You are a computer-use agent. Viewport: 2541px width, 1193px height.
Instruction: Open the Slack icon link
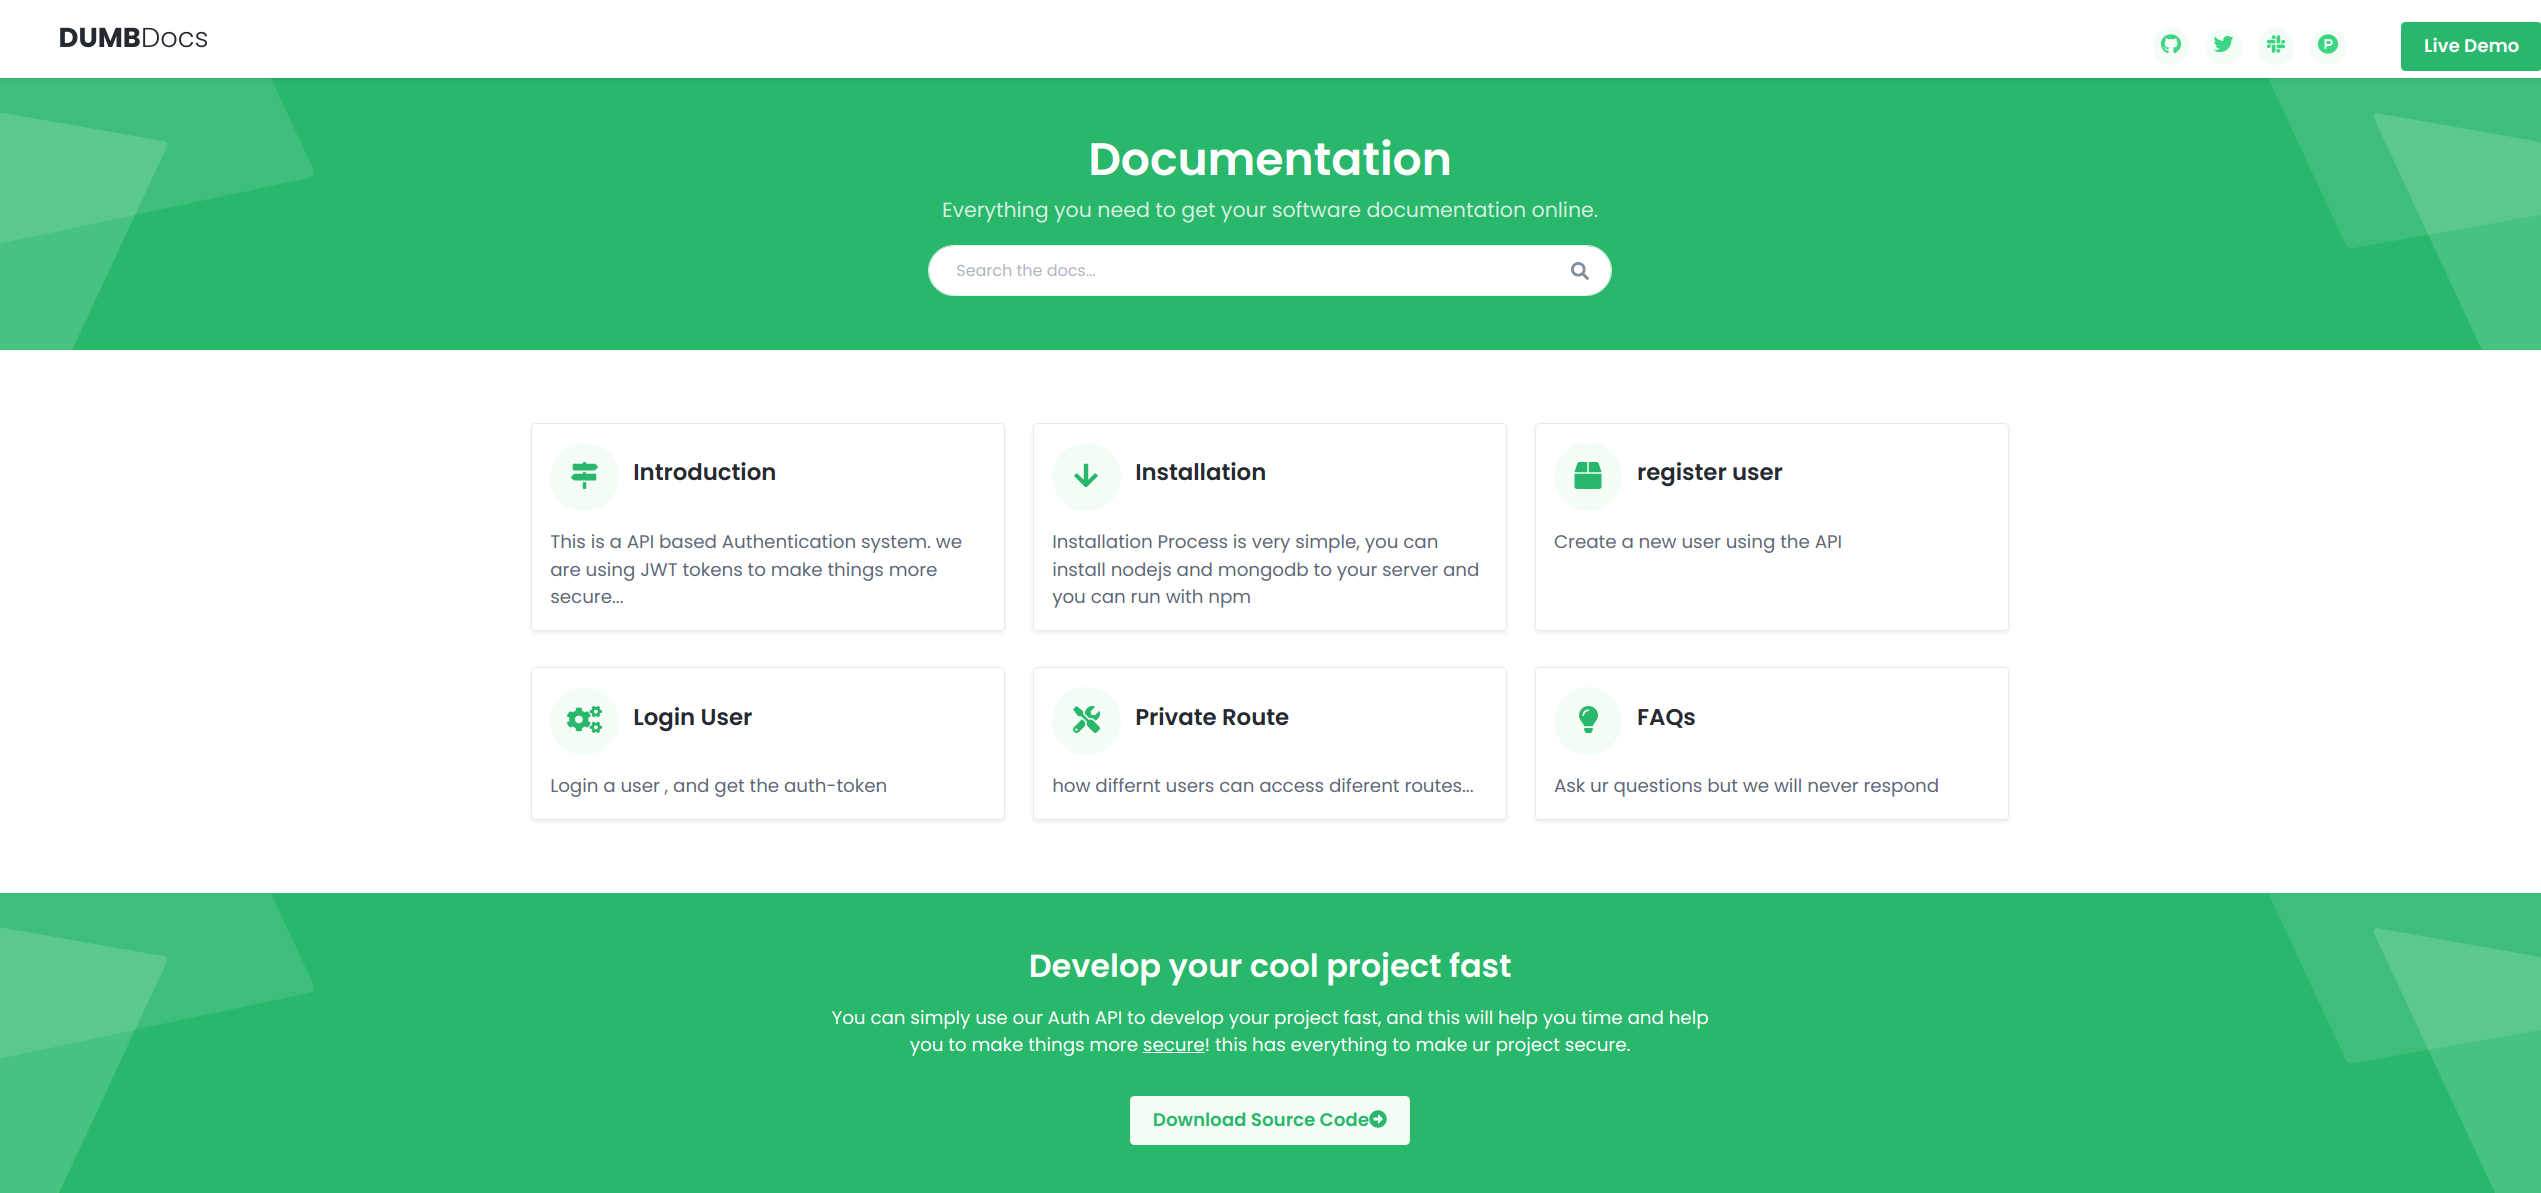click(x=2276, y=44)
